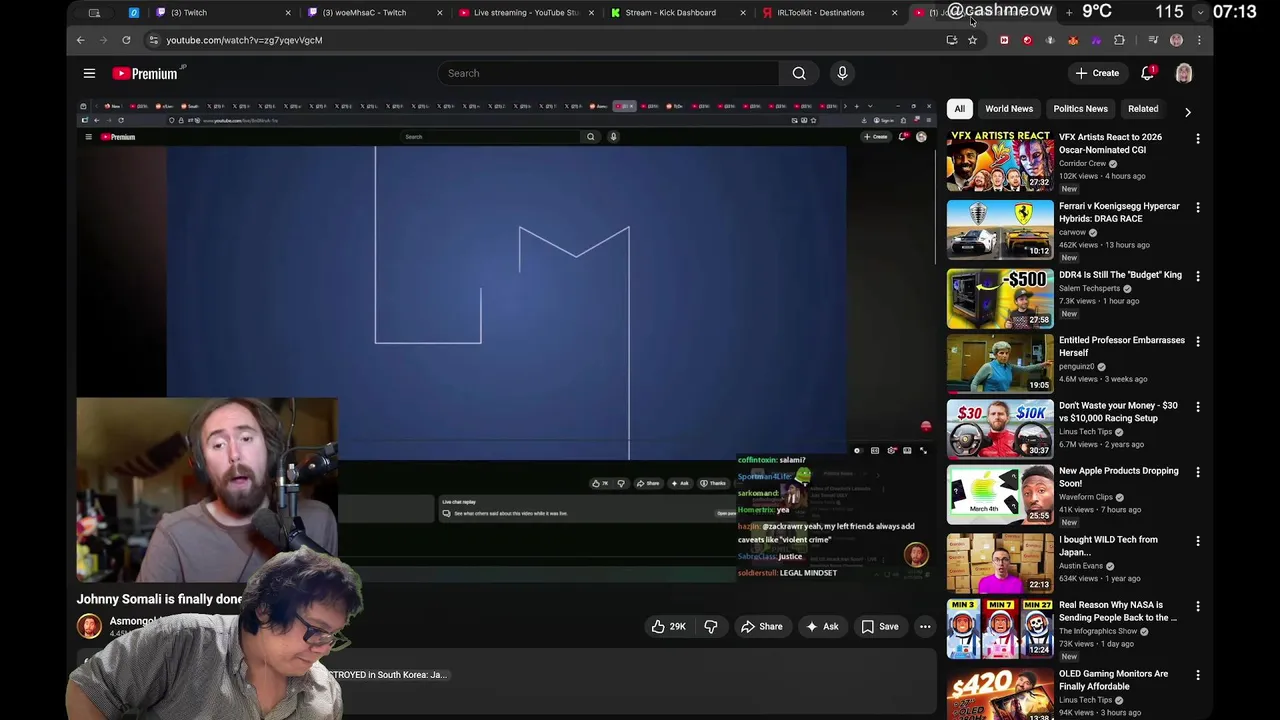Start voice search with the microphone icon
1280x720 pixels.
point(842,73)
